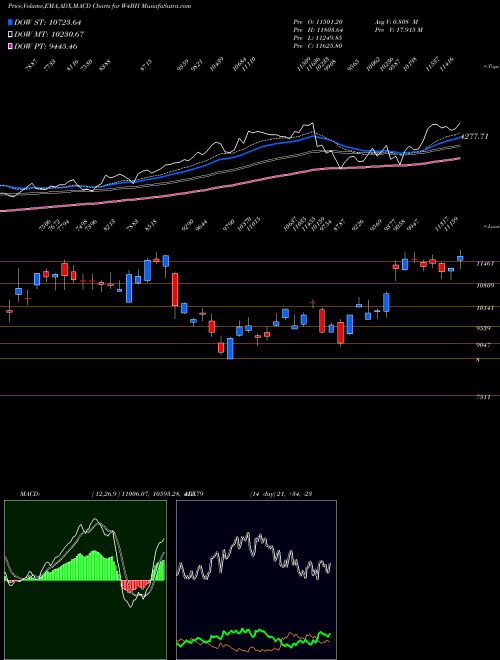
Task: Click the tall blue candle at the lowest point
Action: coord(230,349)
